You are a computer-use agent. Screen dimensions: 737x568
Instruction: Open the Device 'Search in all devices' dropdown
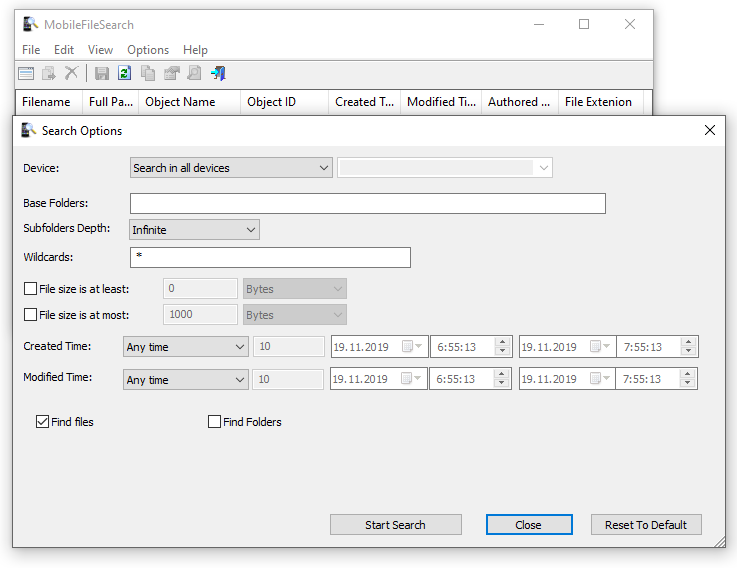click(x=231, y=168)
